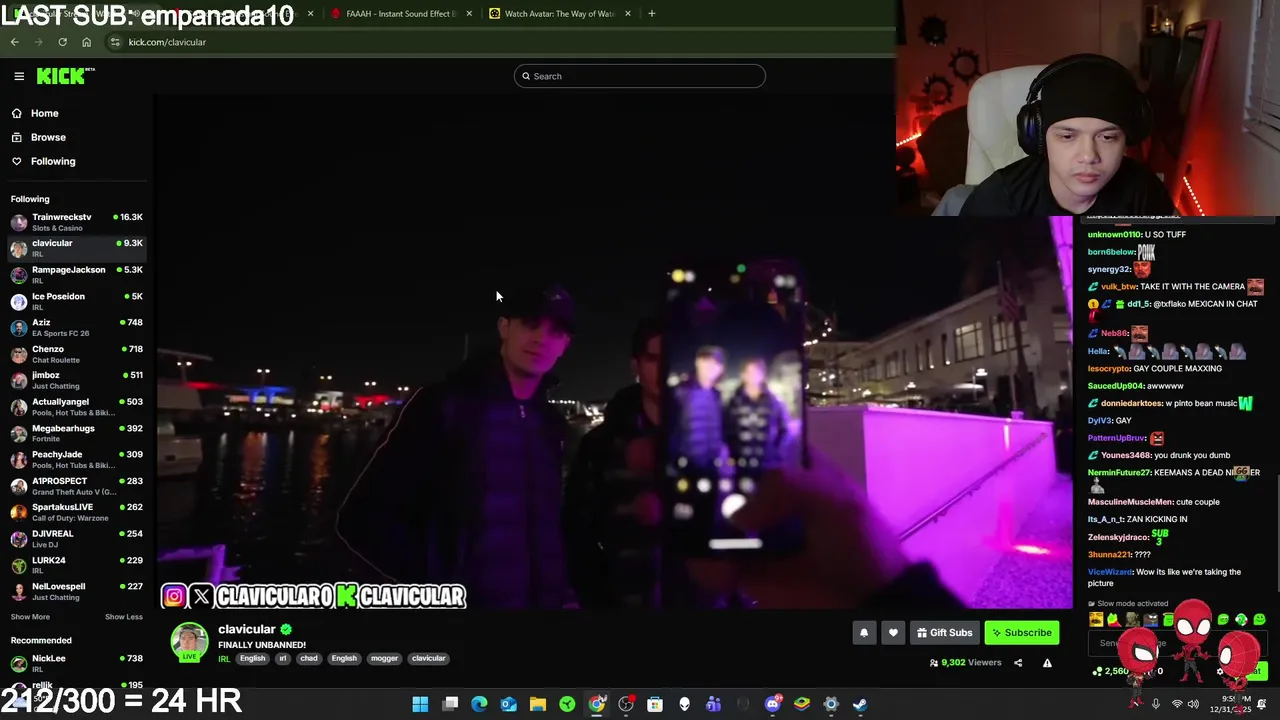This screenshot has height=720, width=1280.
Task: Click username Iesocrypto in chat
Action: coord(1109,368)
